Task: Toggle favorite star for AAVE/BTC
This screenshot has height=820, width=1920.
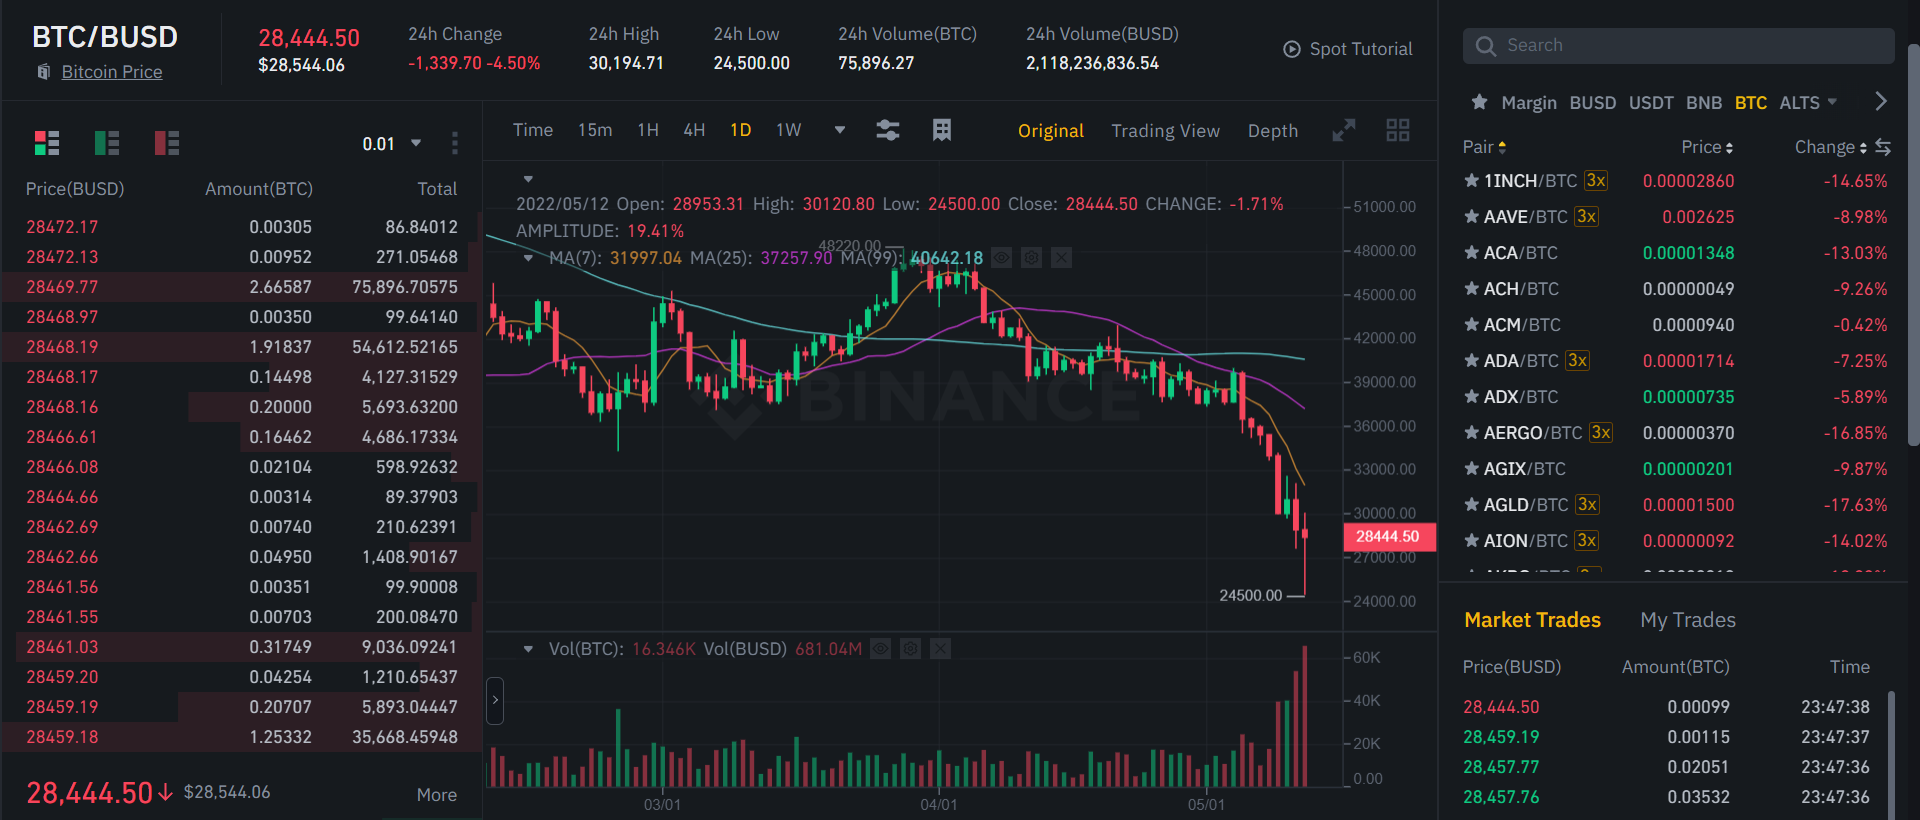Action: click(x=1471, y=217)
